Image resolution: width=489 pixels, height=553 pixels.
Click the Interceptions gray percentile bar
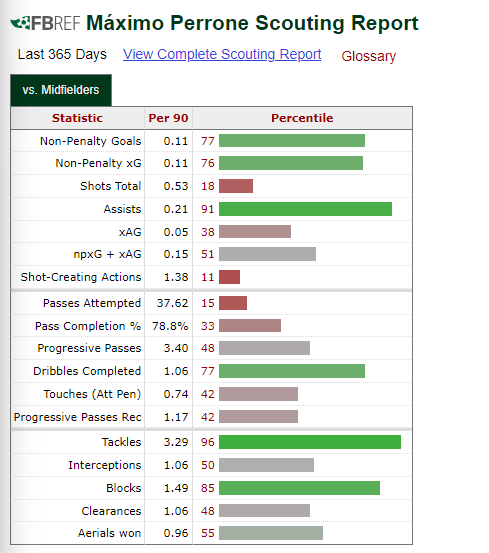(266, 465)
